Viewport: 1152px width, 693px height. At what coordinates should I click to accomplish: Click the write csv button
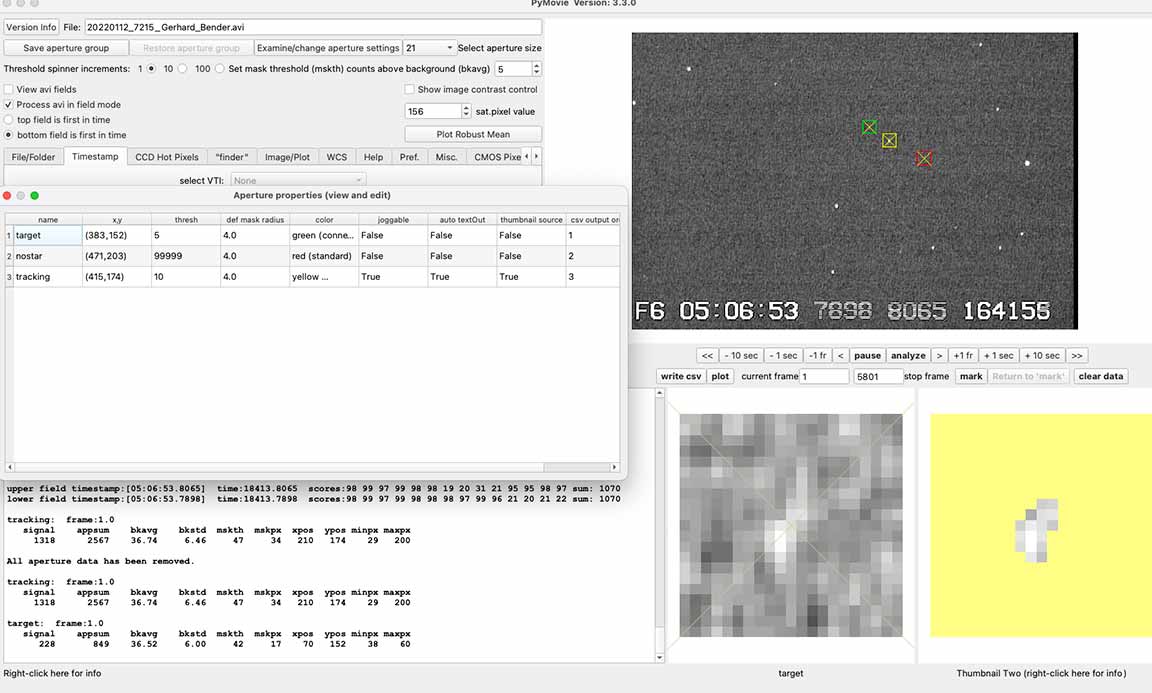(681, 376)
